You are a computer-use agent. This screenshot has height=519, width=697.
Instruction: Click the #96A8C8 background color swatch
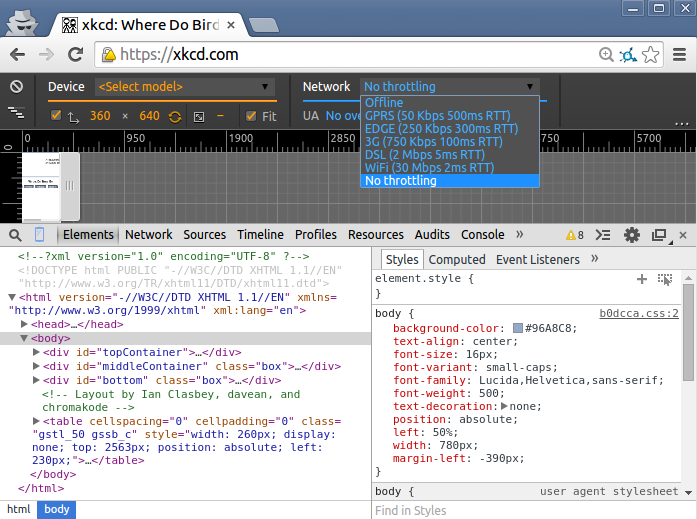[x=518, y=329]
